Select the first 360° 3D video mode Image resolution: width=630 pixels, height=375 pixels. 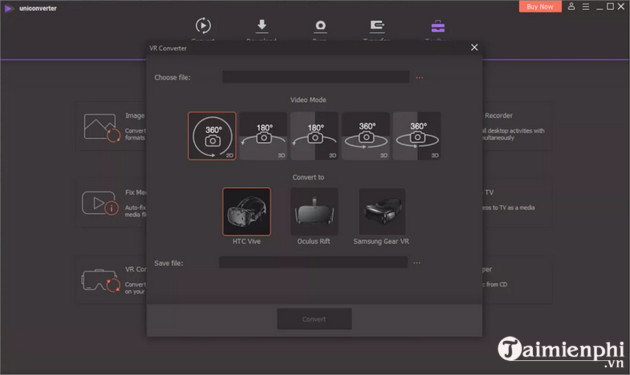tap(366, 136)
